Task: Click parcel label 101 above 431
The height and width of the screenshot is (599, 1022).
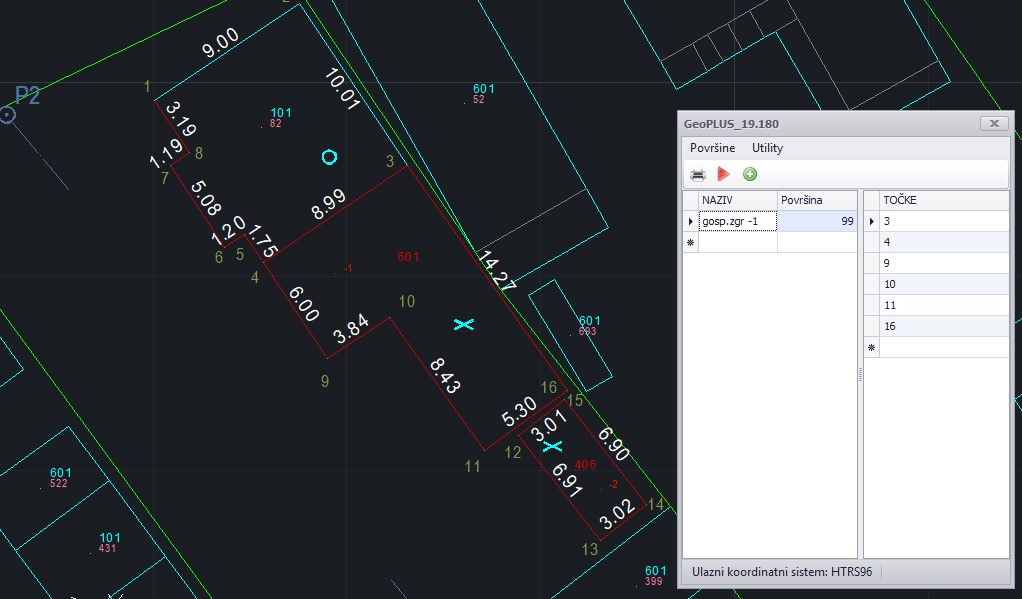Action: click(x=110, y=538)
